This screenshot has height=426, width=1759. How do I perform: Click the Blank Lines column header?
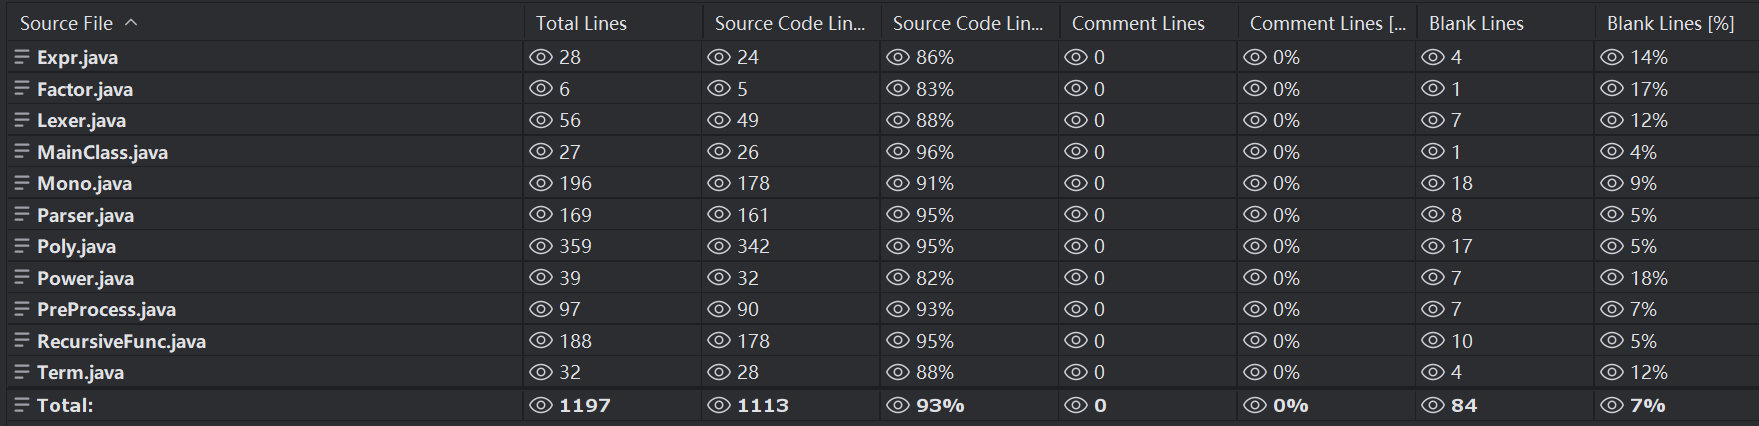(x=1476, y=23)
